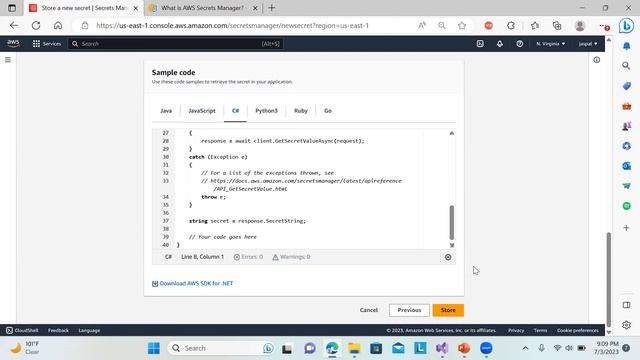The width and height of the screenshot is (640, 360).
Task: Open Read aloud icon in address bar
Action: 422,26
